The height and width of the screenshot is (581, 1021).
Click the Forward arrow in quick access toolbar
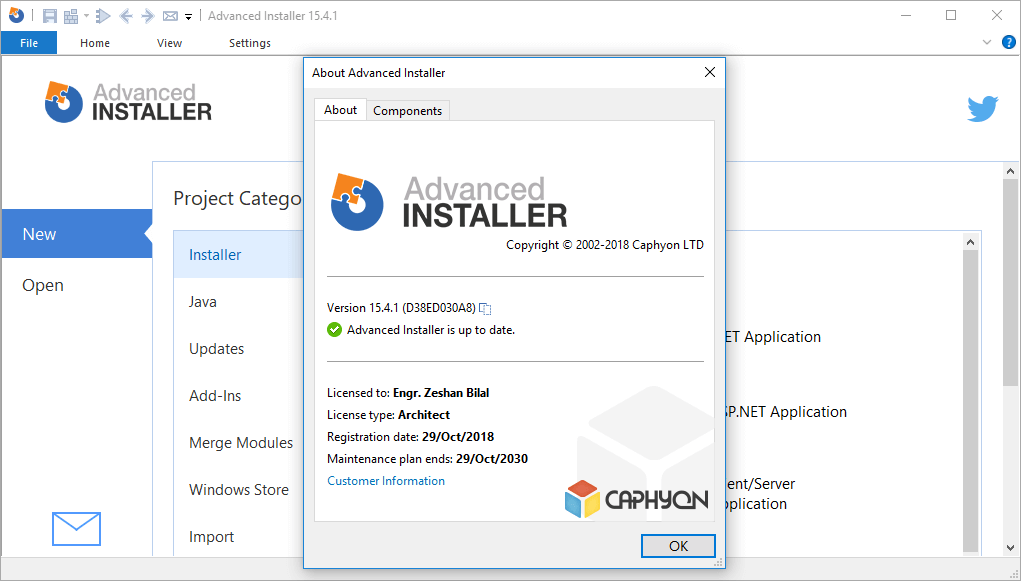(x=148, y=16)
